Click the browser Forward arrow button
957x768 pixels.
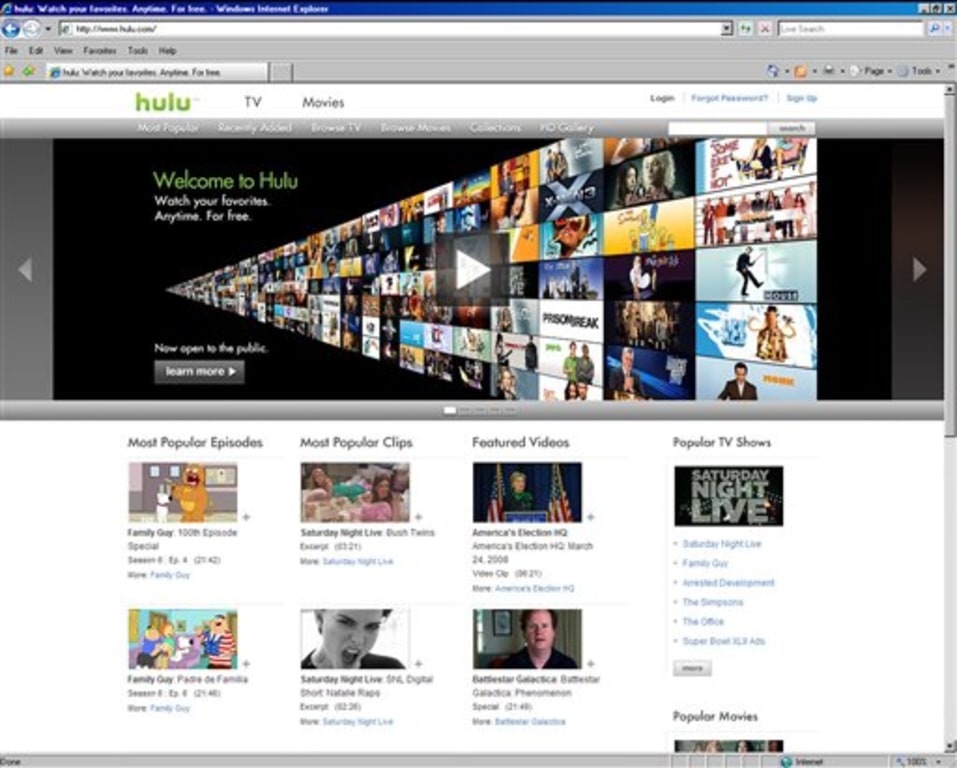pos(31,29)
